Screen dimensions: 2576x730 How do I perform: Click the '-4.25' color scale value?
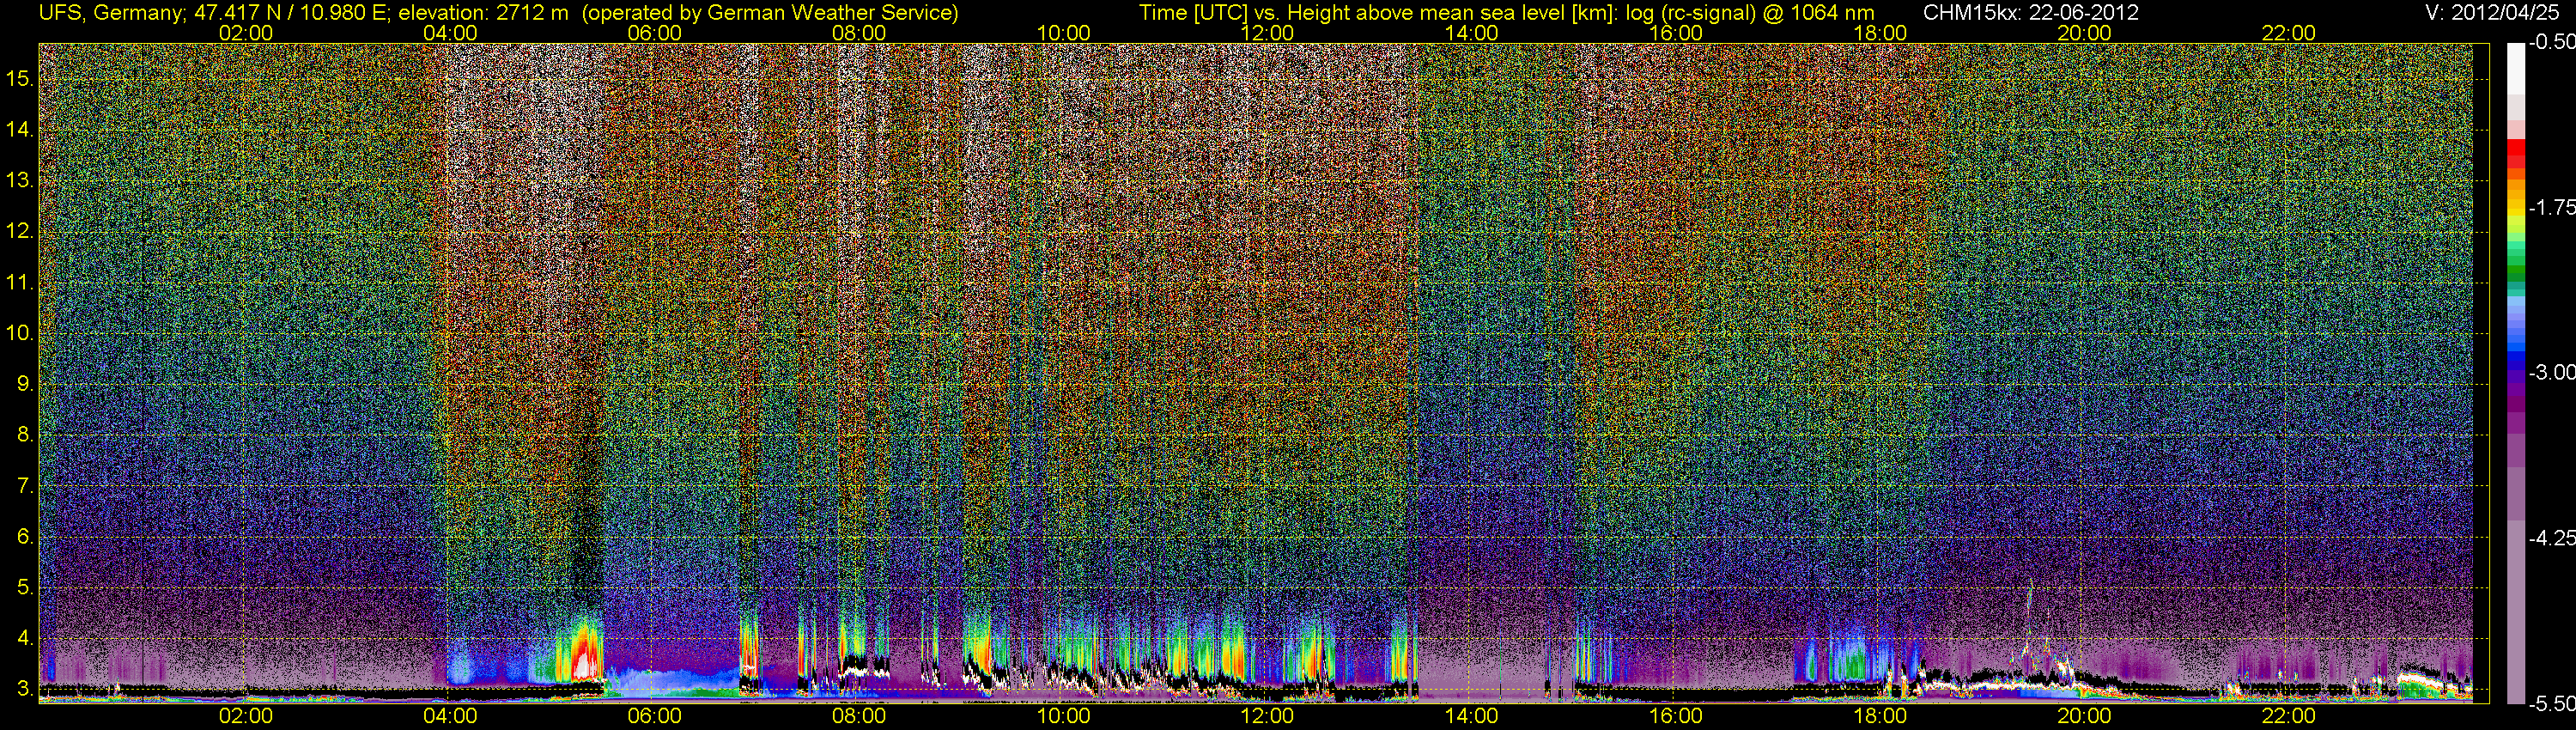tap(2551, 538)
